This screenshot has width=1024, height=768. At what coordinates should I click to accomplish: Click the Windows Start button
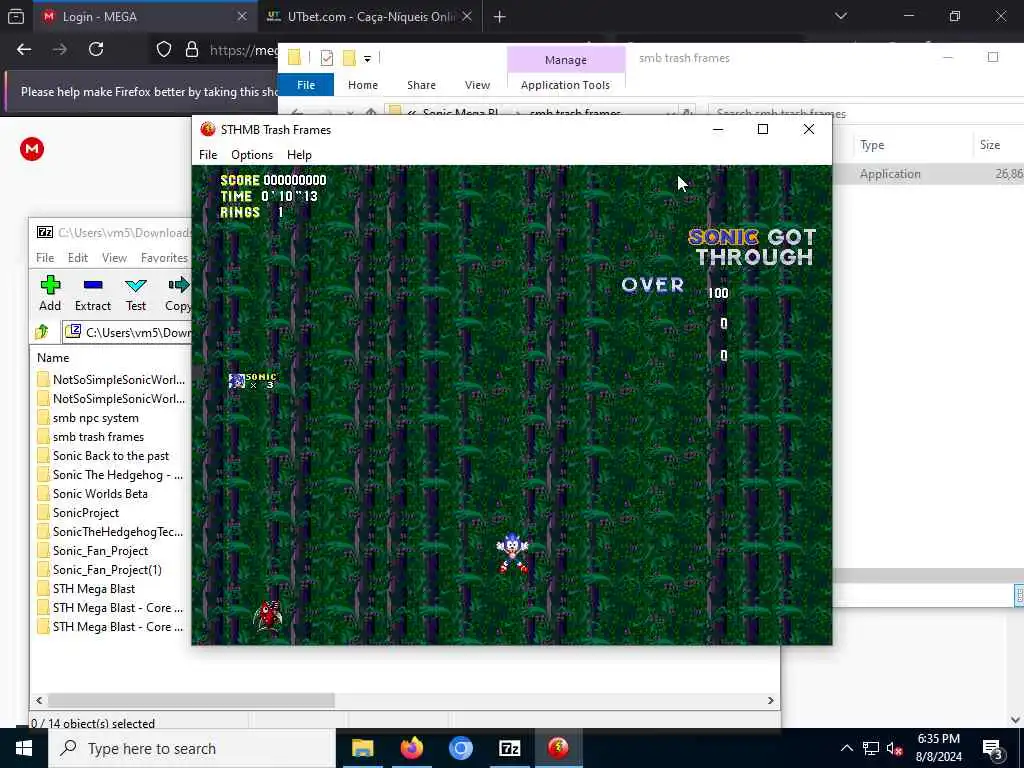24,748
